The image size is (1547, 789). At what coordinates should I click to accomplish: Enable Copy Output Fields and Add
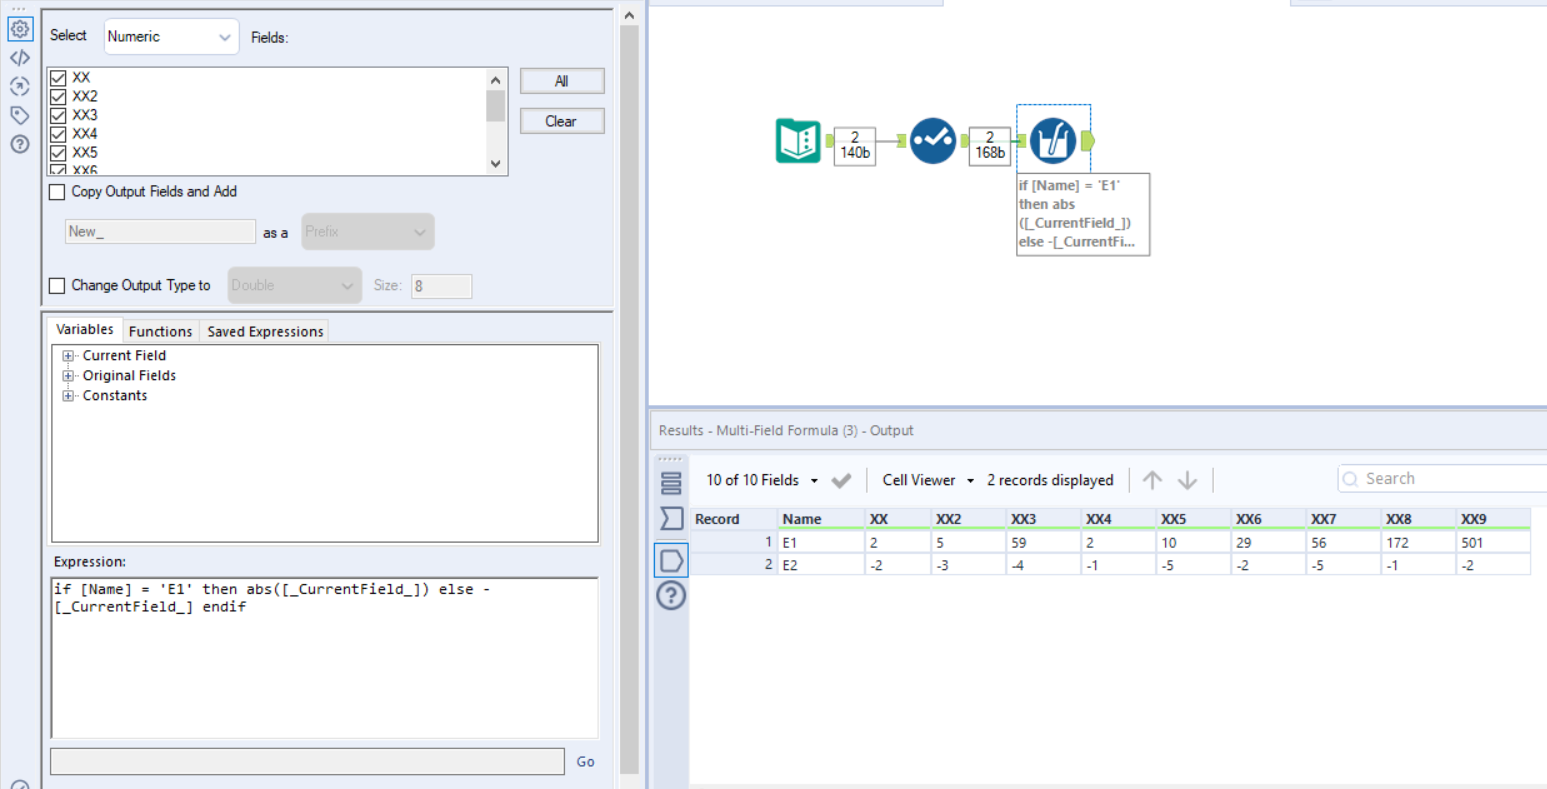click(56, 192)
